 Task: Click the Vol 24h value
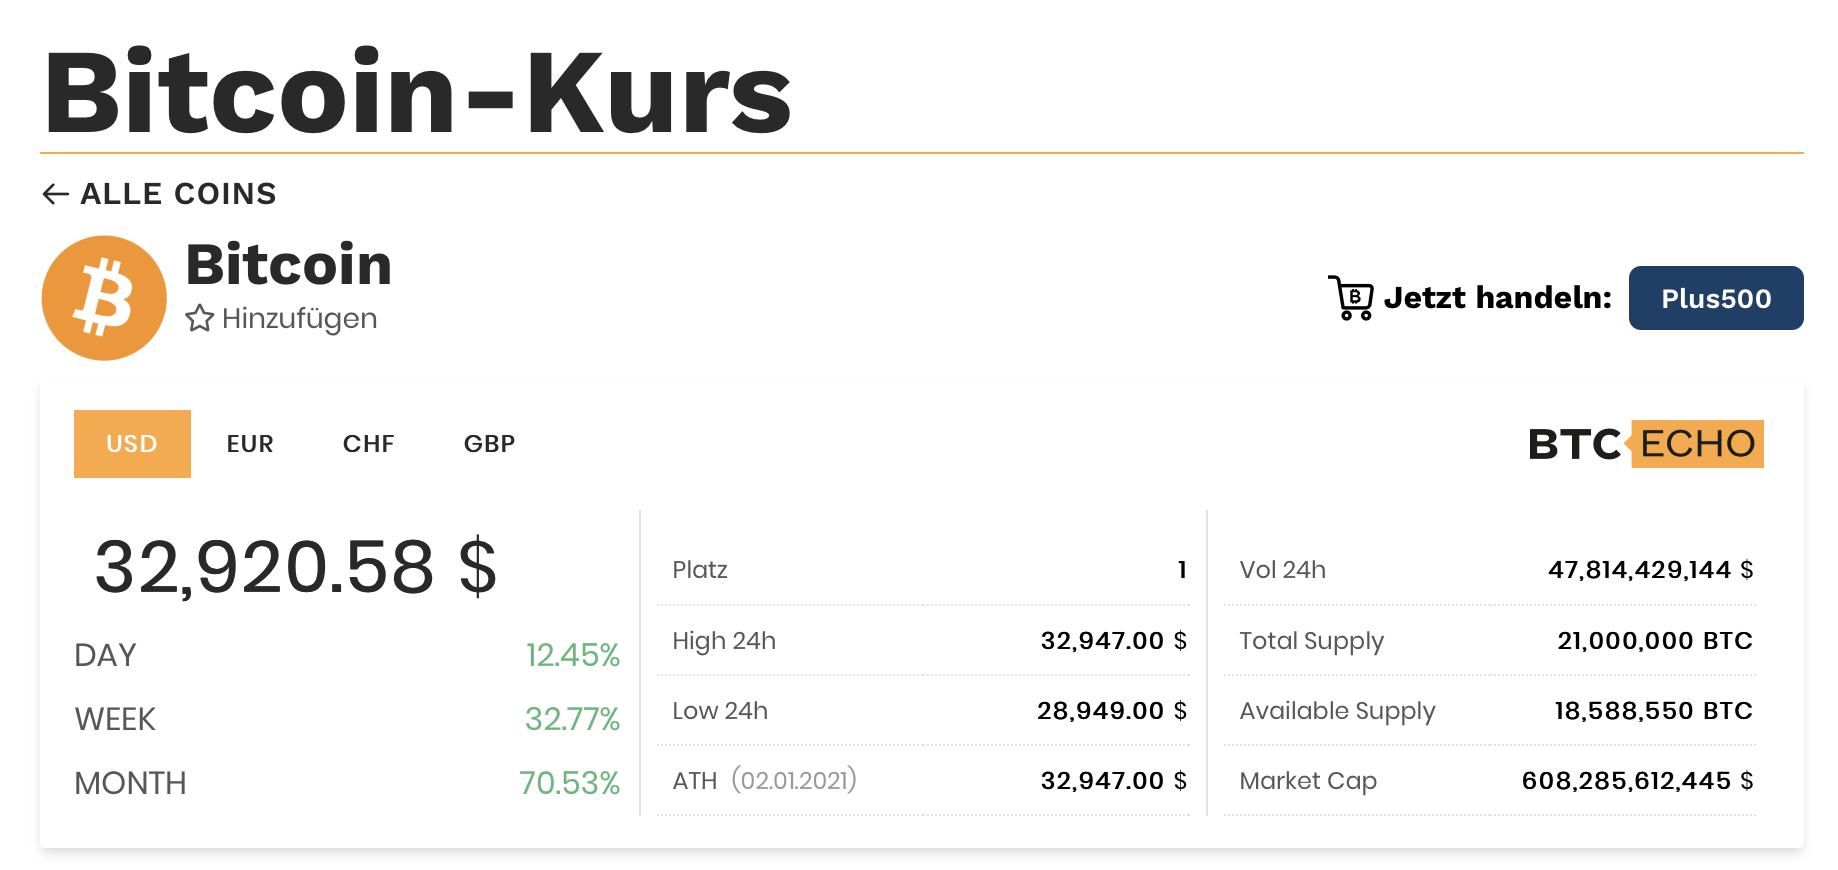1650,570
